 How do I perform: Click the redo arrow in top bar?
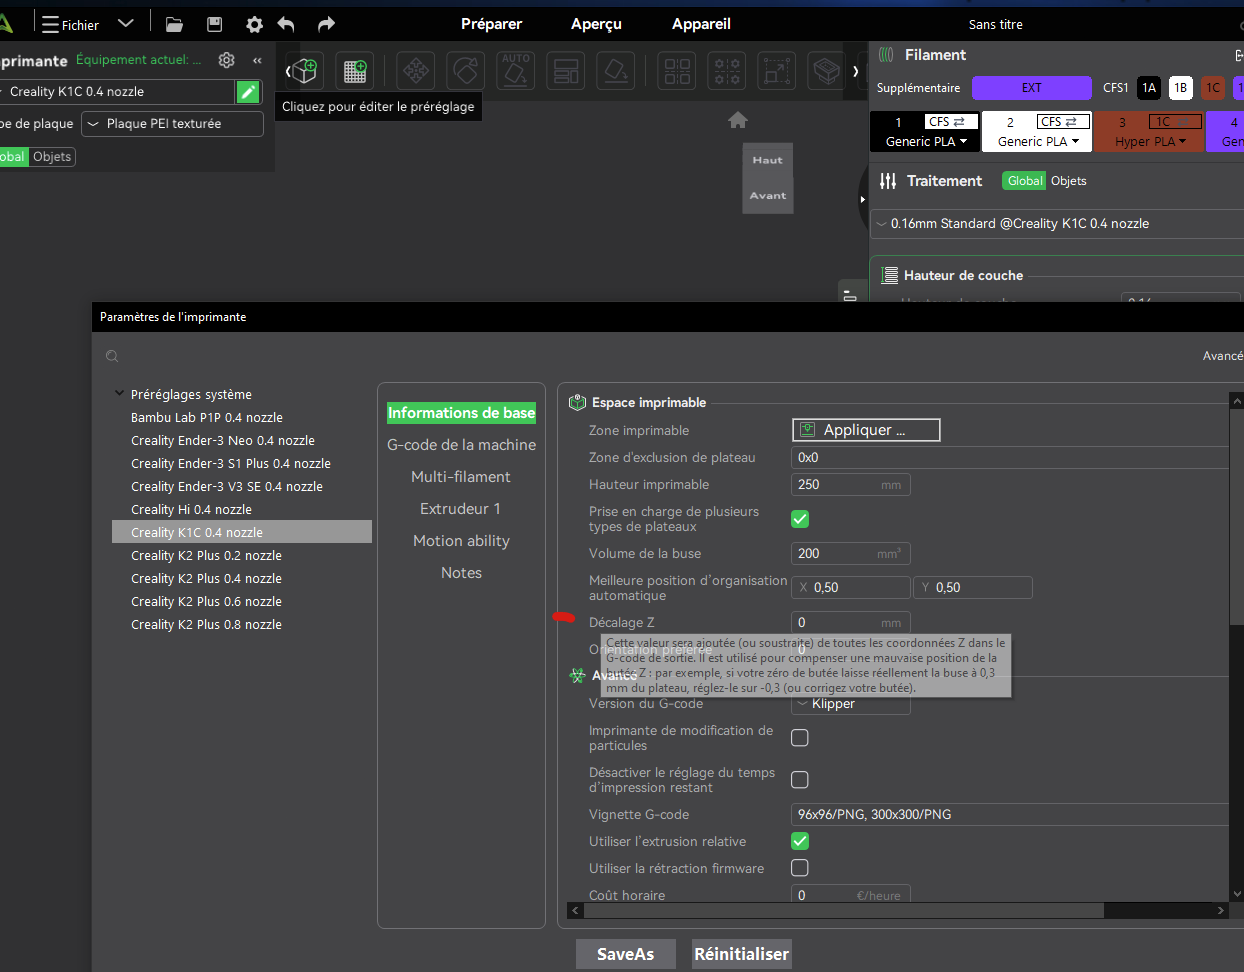click(x=326, y=24)
